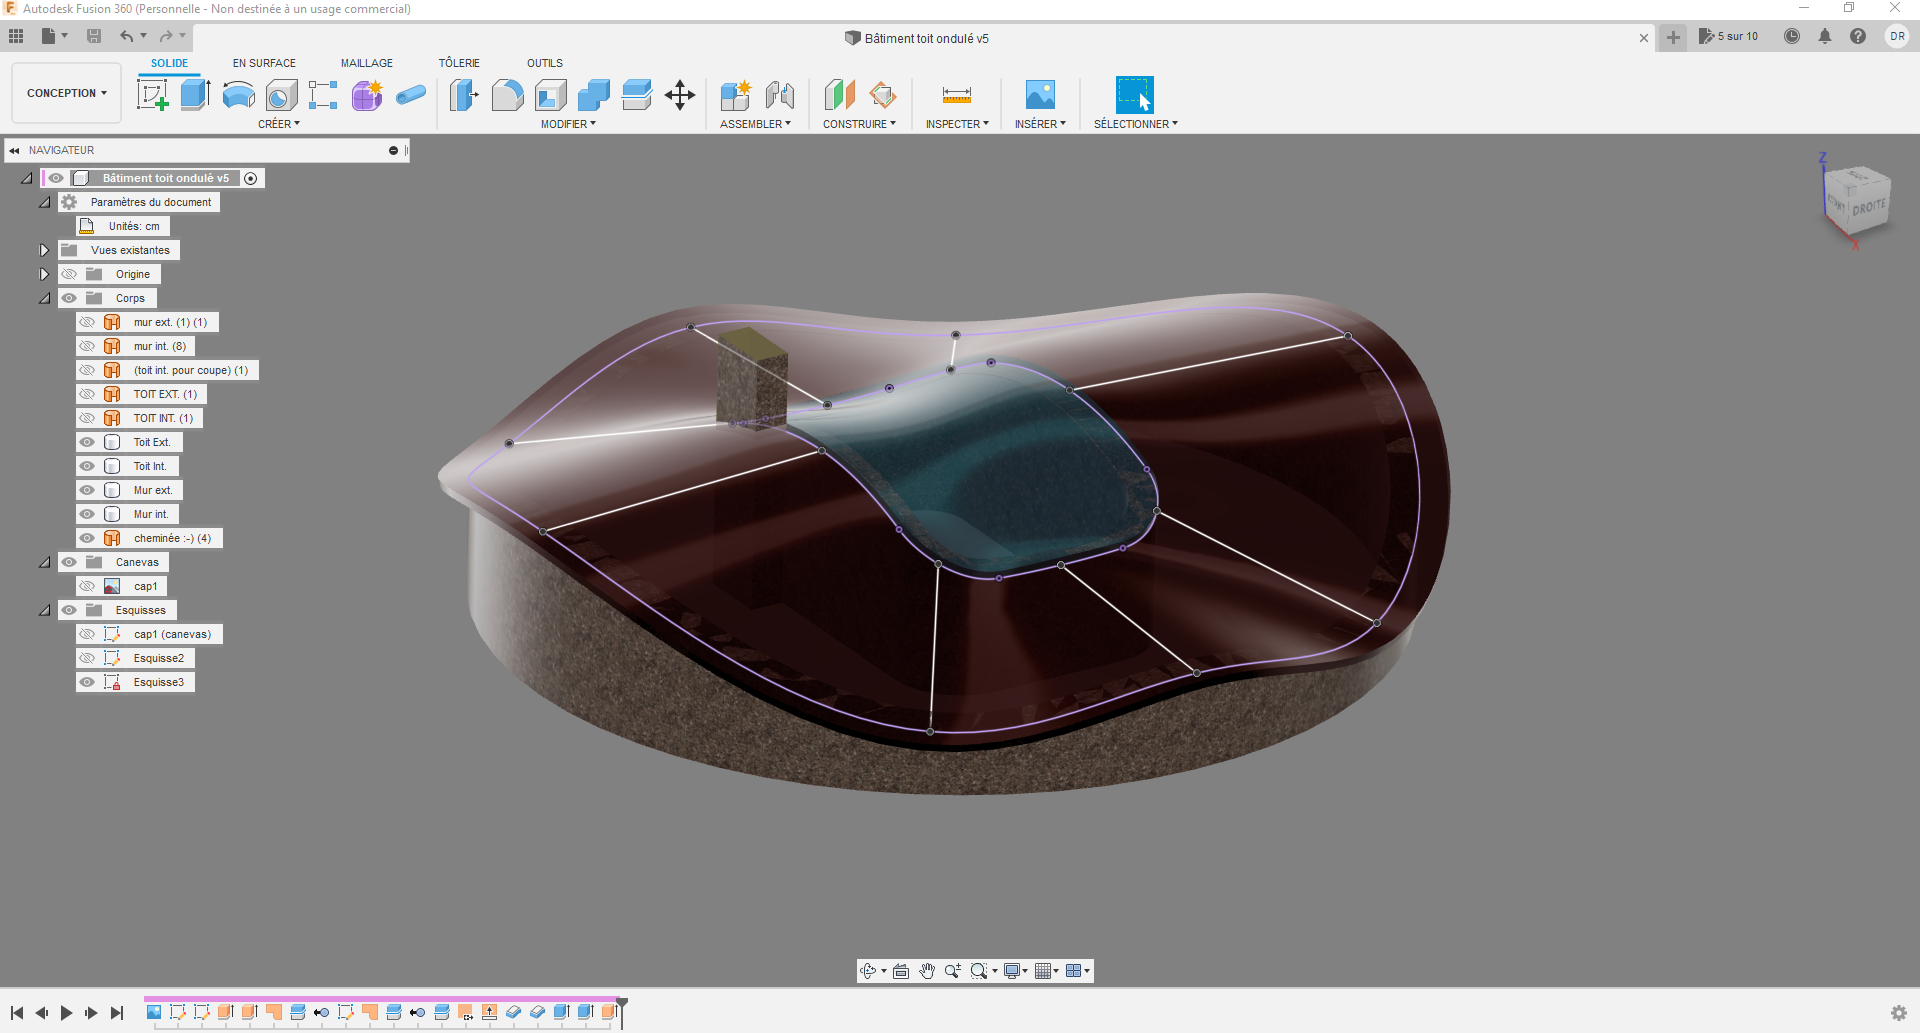Select the Révolution tool

coord(237,95)
